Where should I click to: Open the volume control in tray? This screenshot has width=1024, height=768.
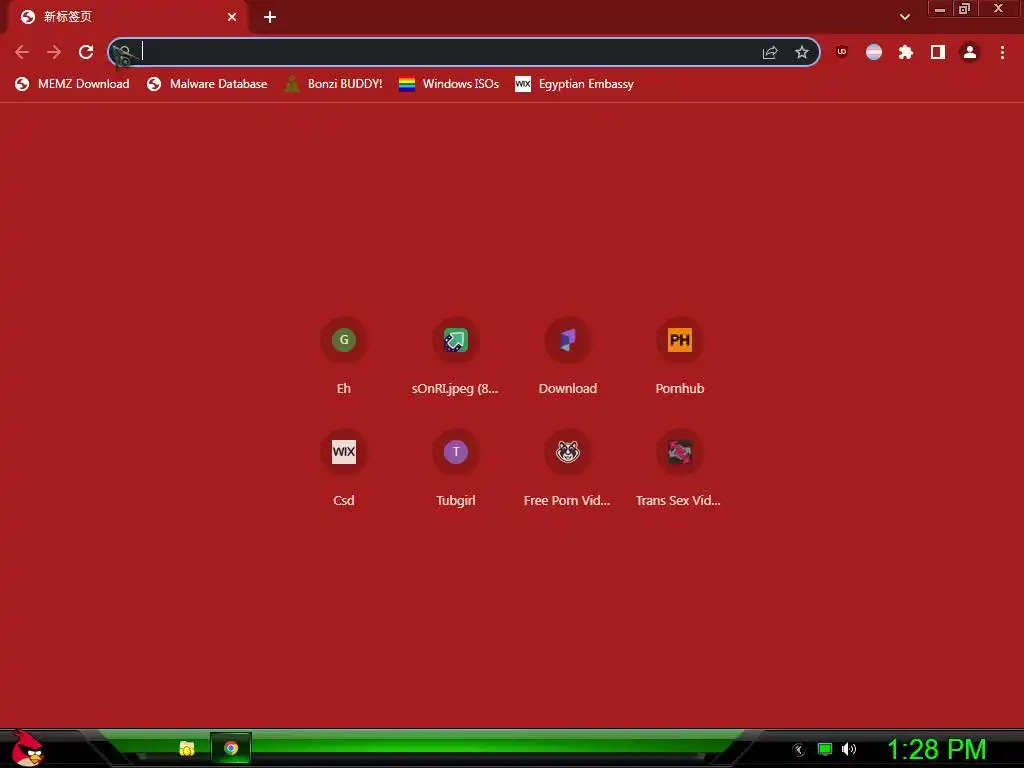pos(849,749)
